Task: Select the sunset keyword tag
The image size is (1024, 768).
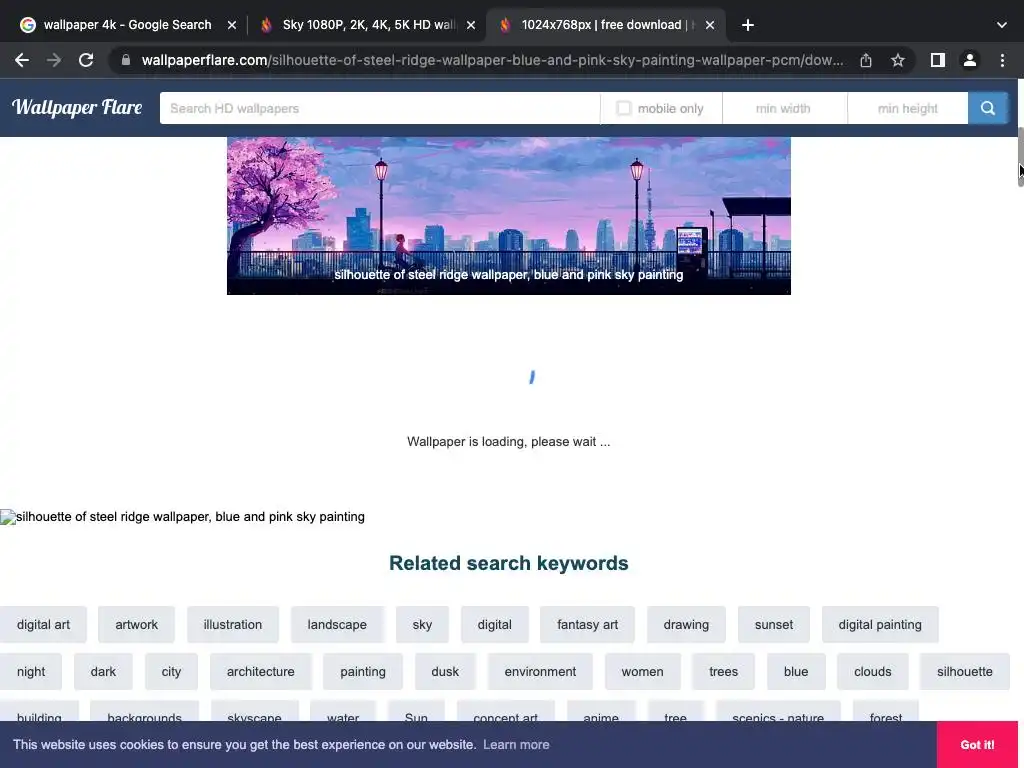Action: tap(774, 624)
